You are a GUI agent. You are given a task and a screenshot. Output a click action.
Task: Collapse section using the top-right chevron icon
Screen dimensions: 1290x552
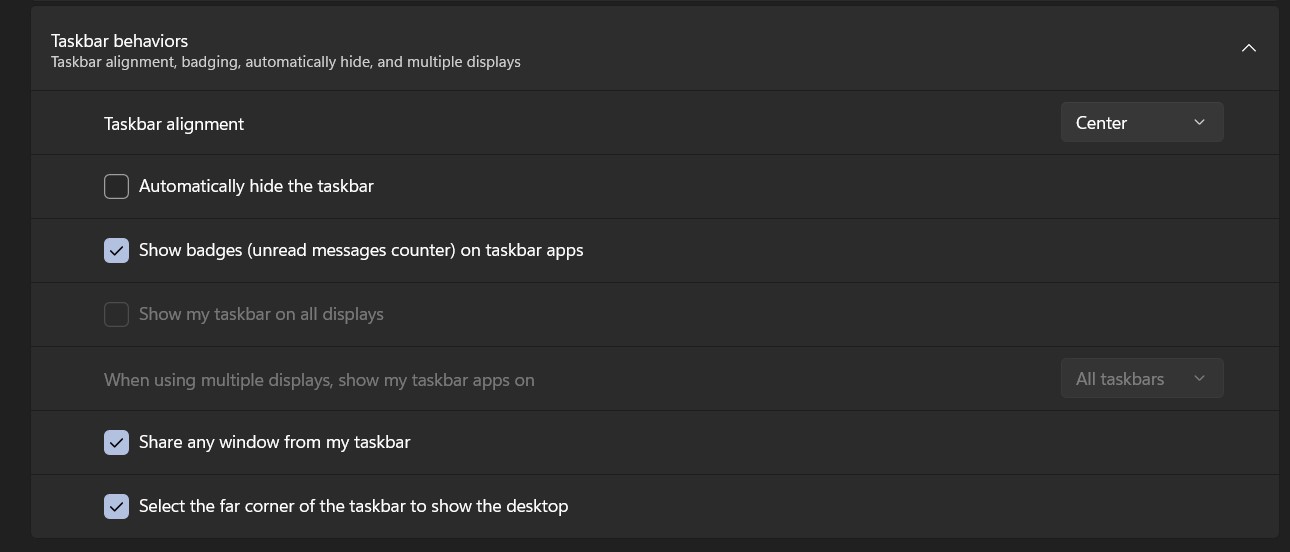coord(1248,48)
